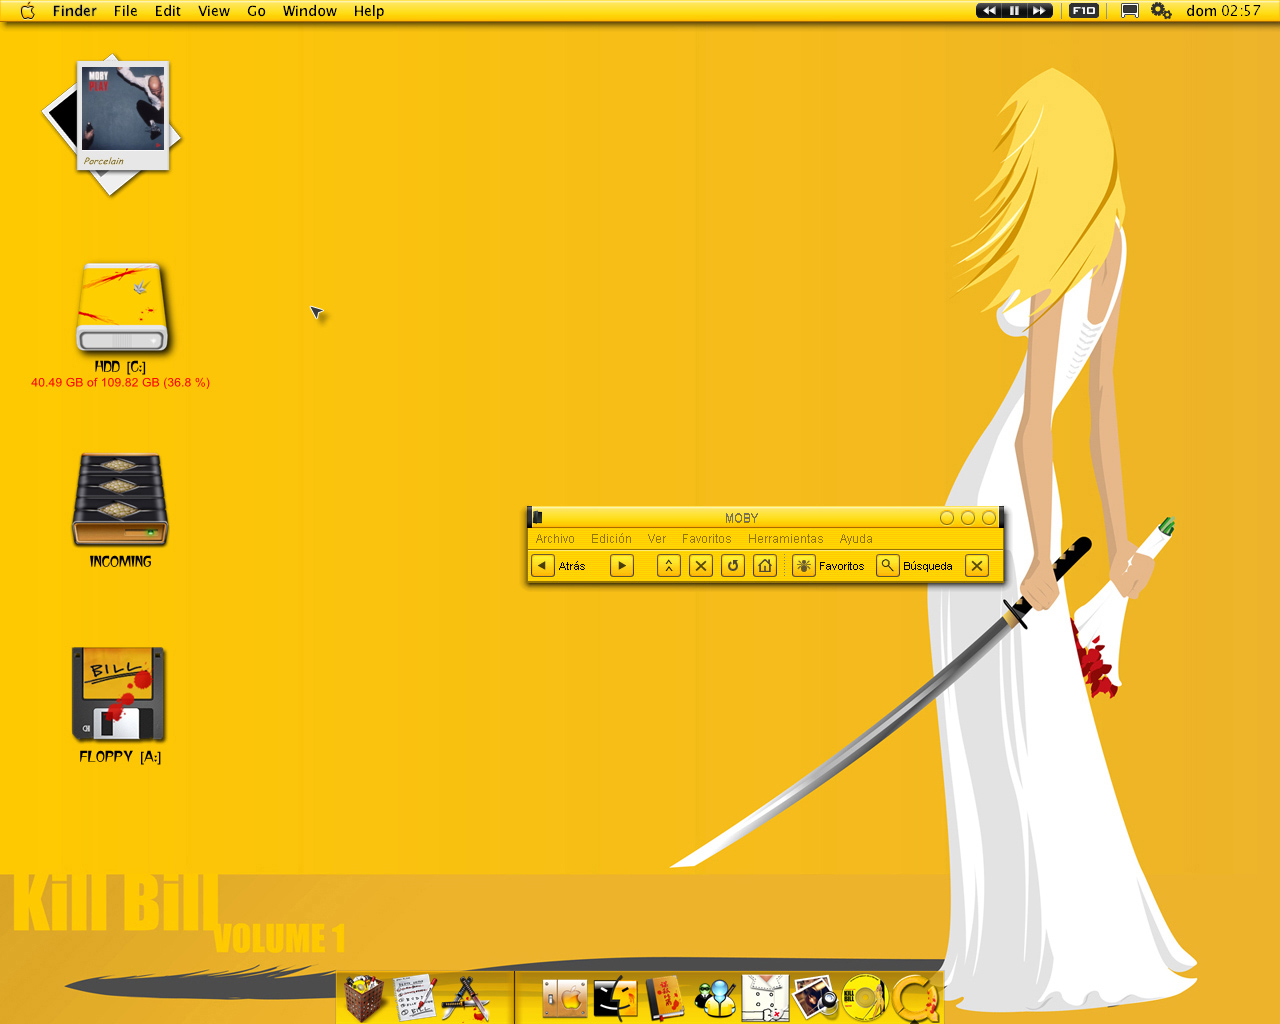This screenshot has width=1280, height=1024.
Task: Click the refresh icon in MOBY toolbar
Action: (x=733, y=566)
